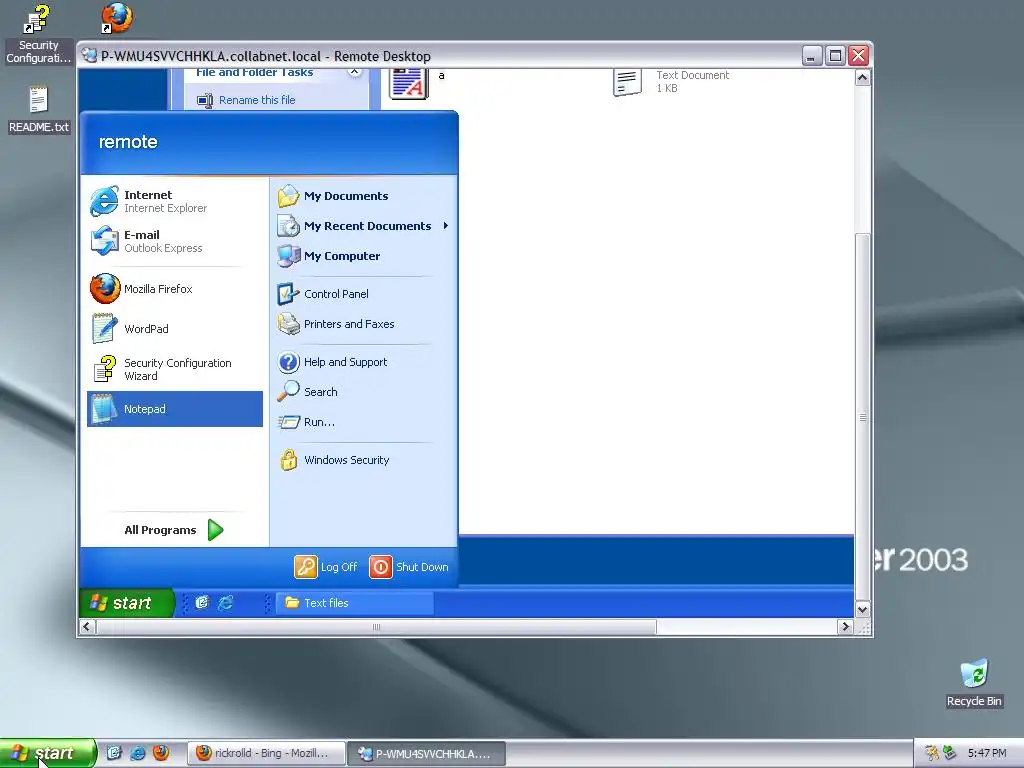Click the Remote Desktop scroll down arrow
This screenshot has height=768, width=1024.
[862, 609]
